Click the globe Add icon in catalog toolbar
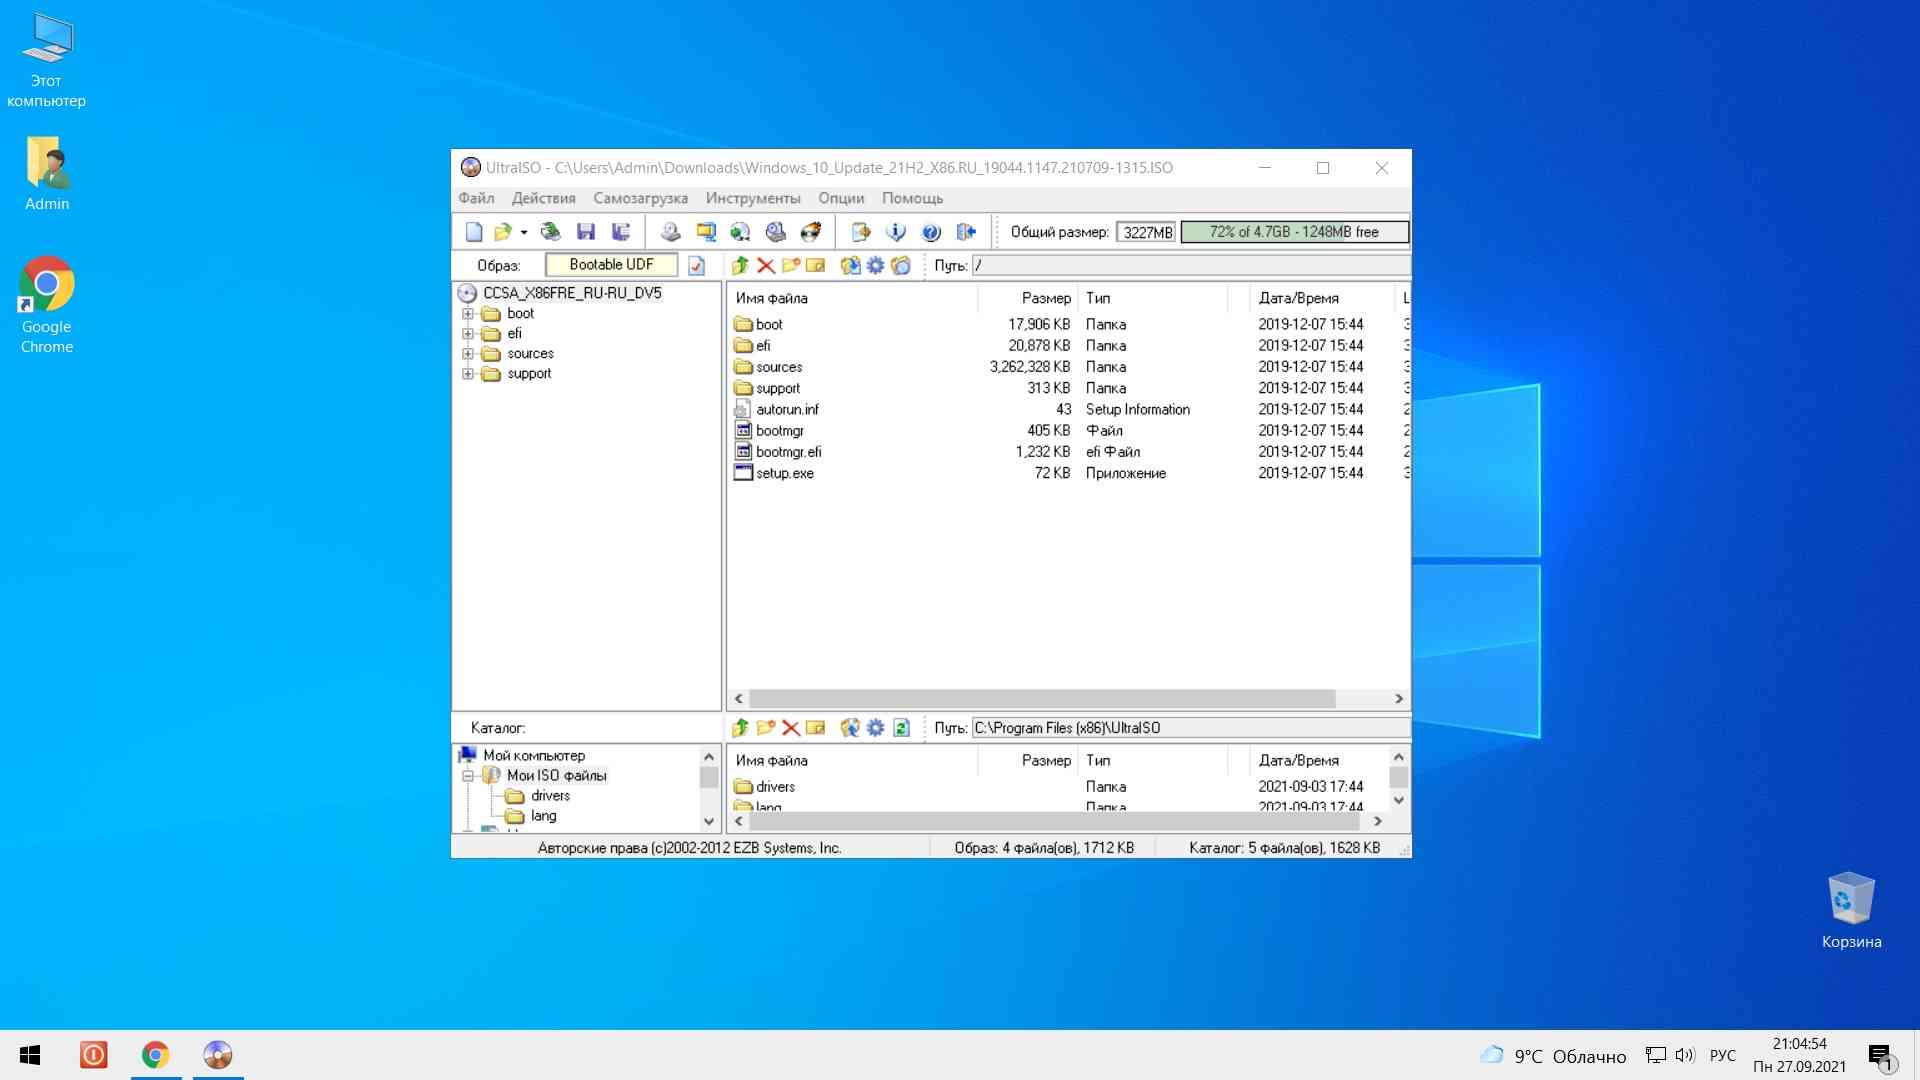Image resolution: width=1920 pixels, height=1080 pixels. (850, 728)
